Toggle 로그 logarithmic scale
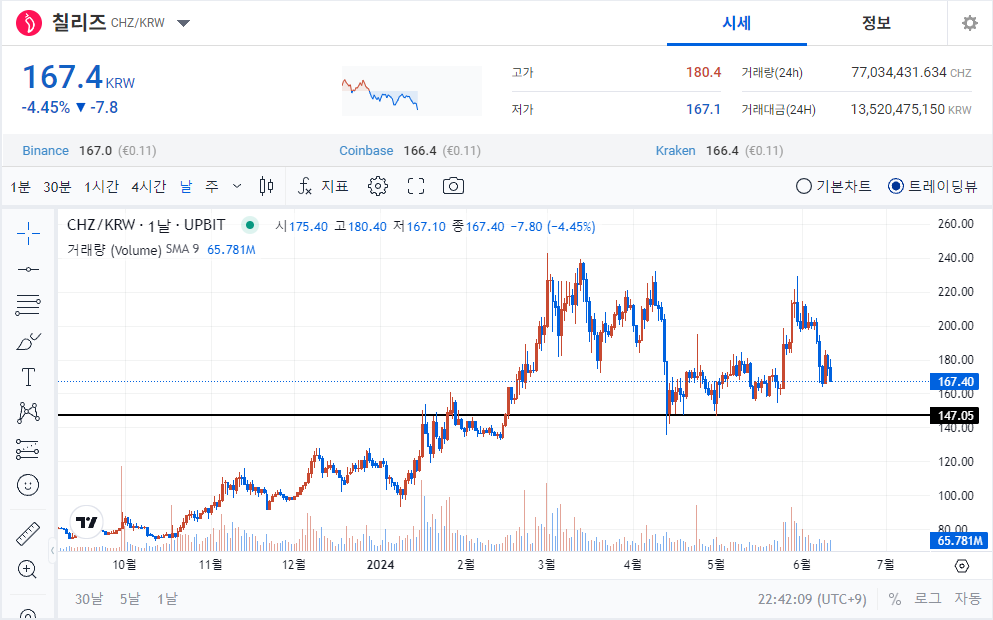 [x=927, y=598]
